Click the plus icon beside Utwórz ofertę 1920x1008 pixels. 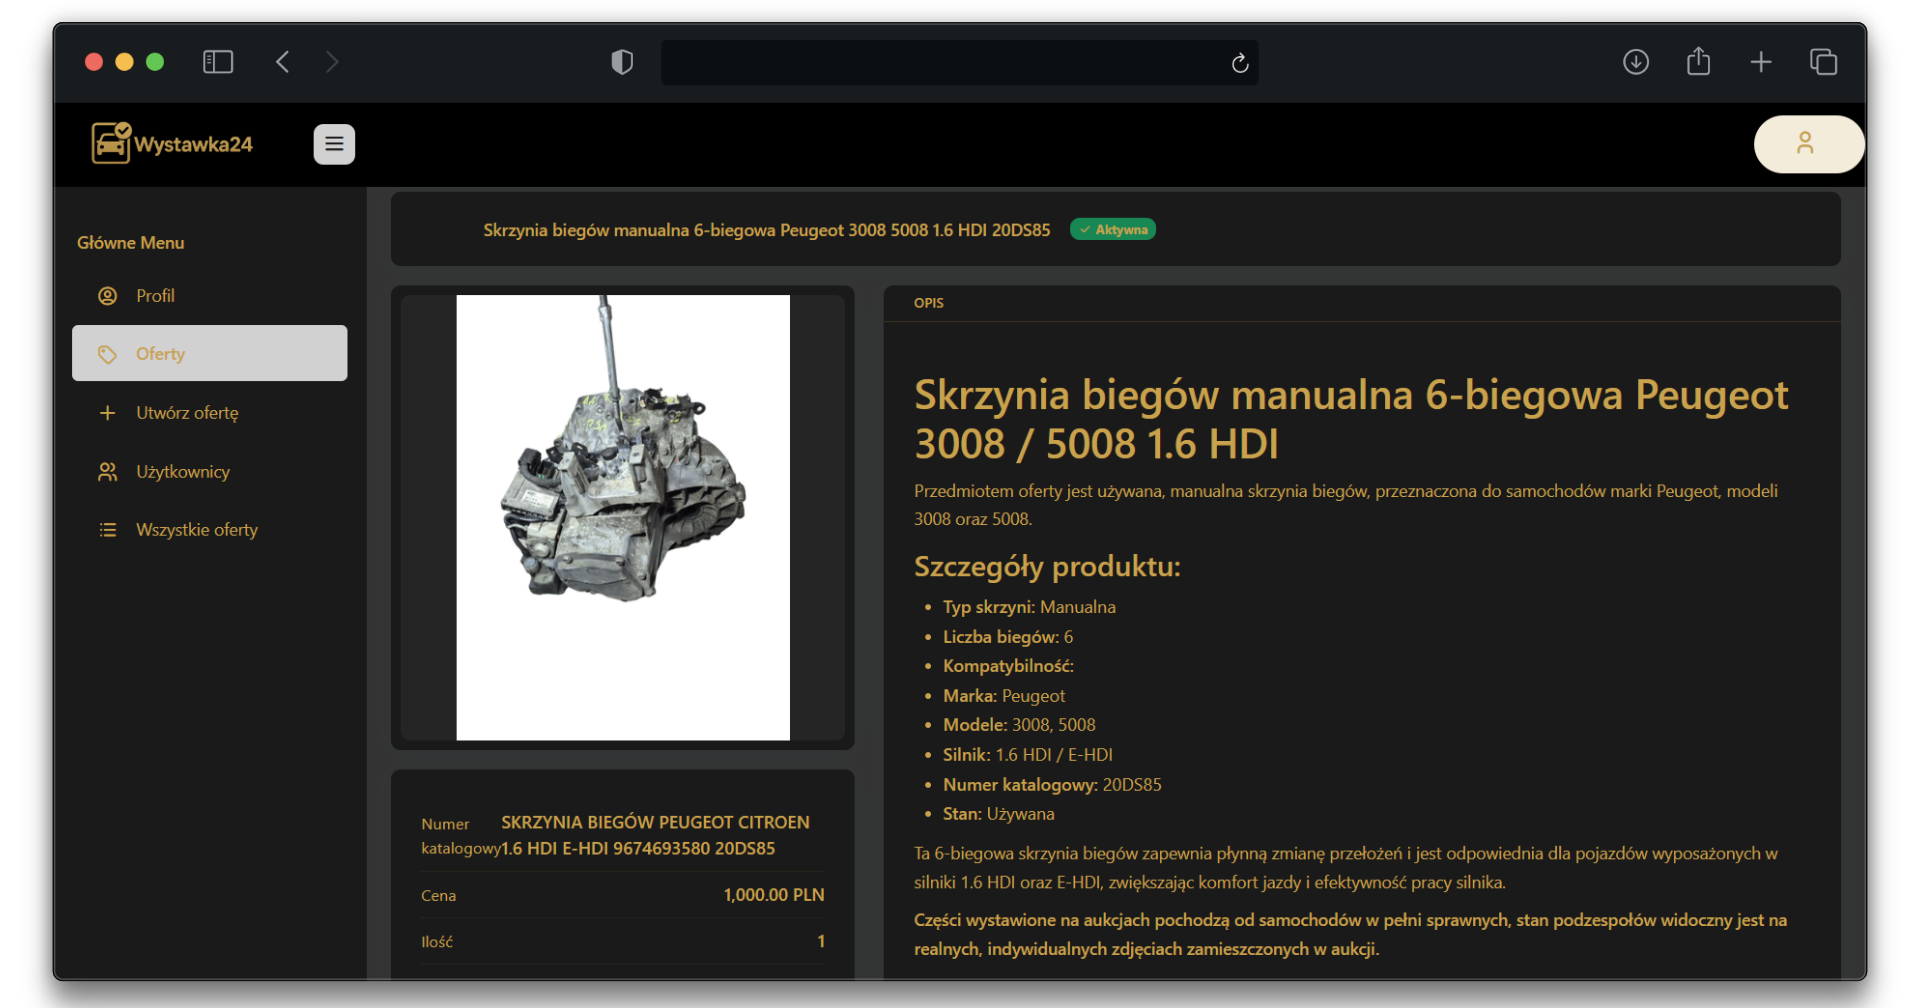click(107, 412)
